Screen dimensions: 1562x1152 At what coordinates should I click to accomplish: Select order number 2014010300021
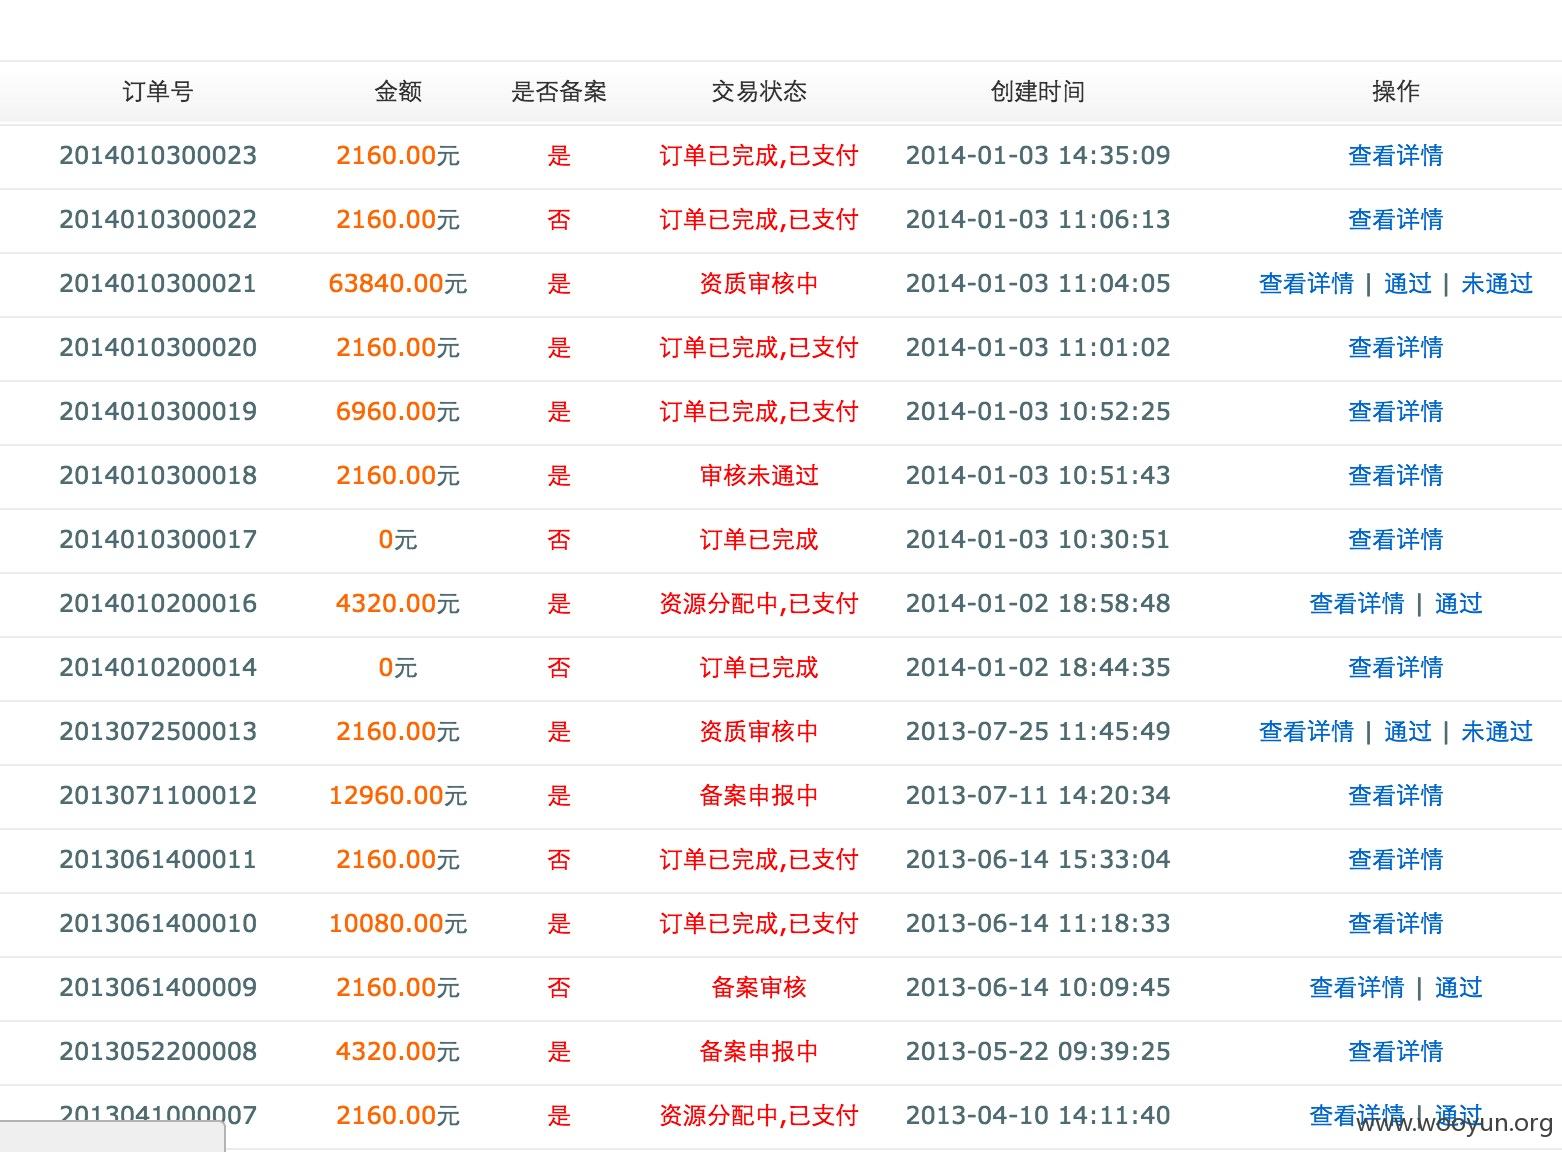point(158,284)
